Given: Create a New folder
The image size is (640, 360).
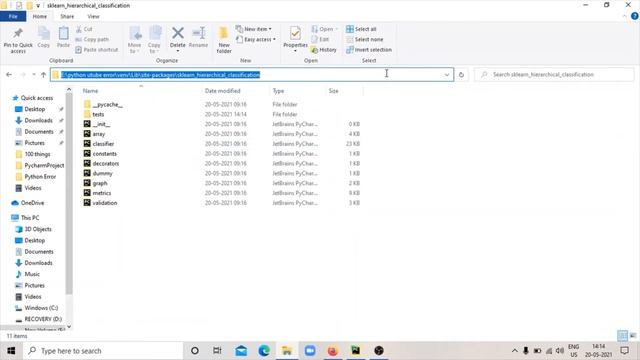Looking at the screenshot, I should (224, 40).
